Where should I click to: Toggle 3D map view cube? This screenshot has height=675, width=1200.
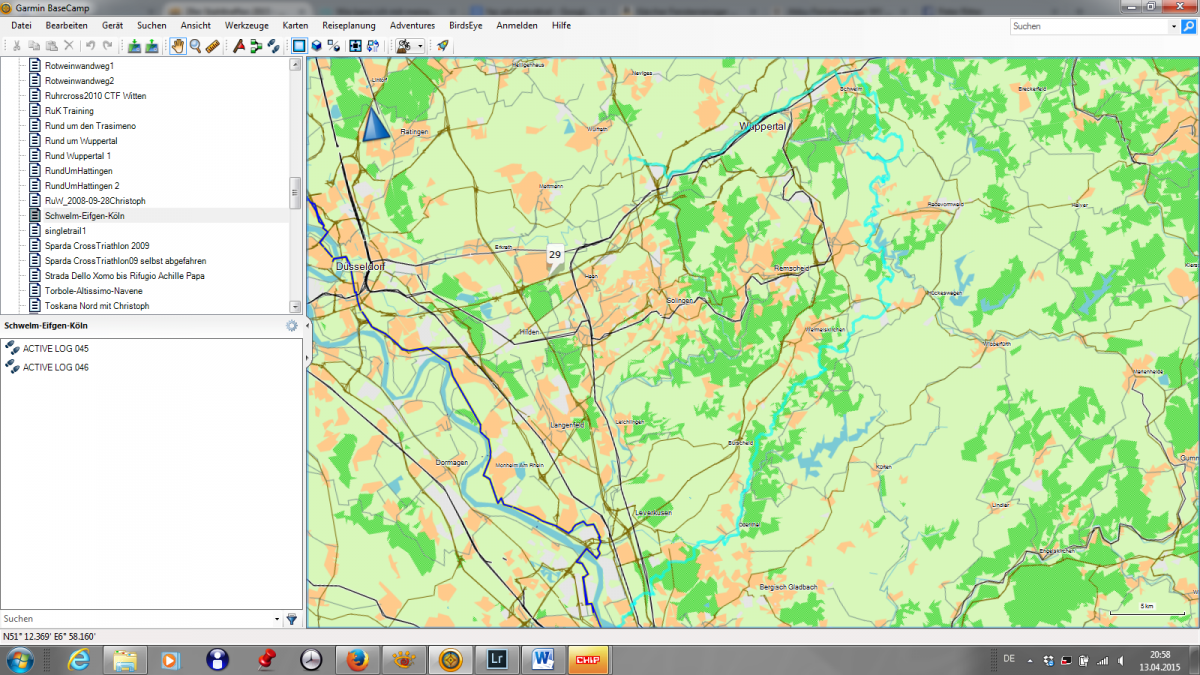coord(316,46)
